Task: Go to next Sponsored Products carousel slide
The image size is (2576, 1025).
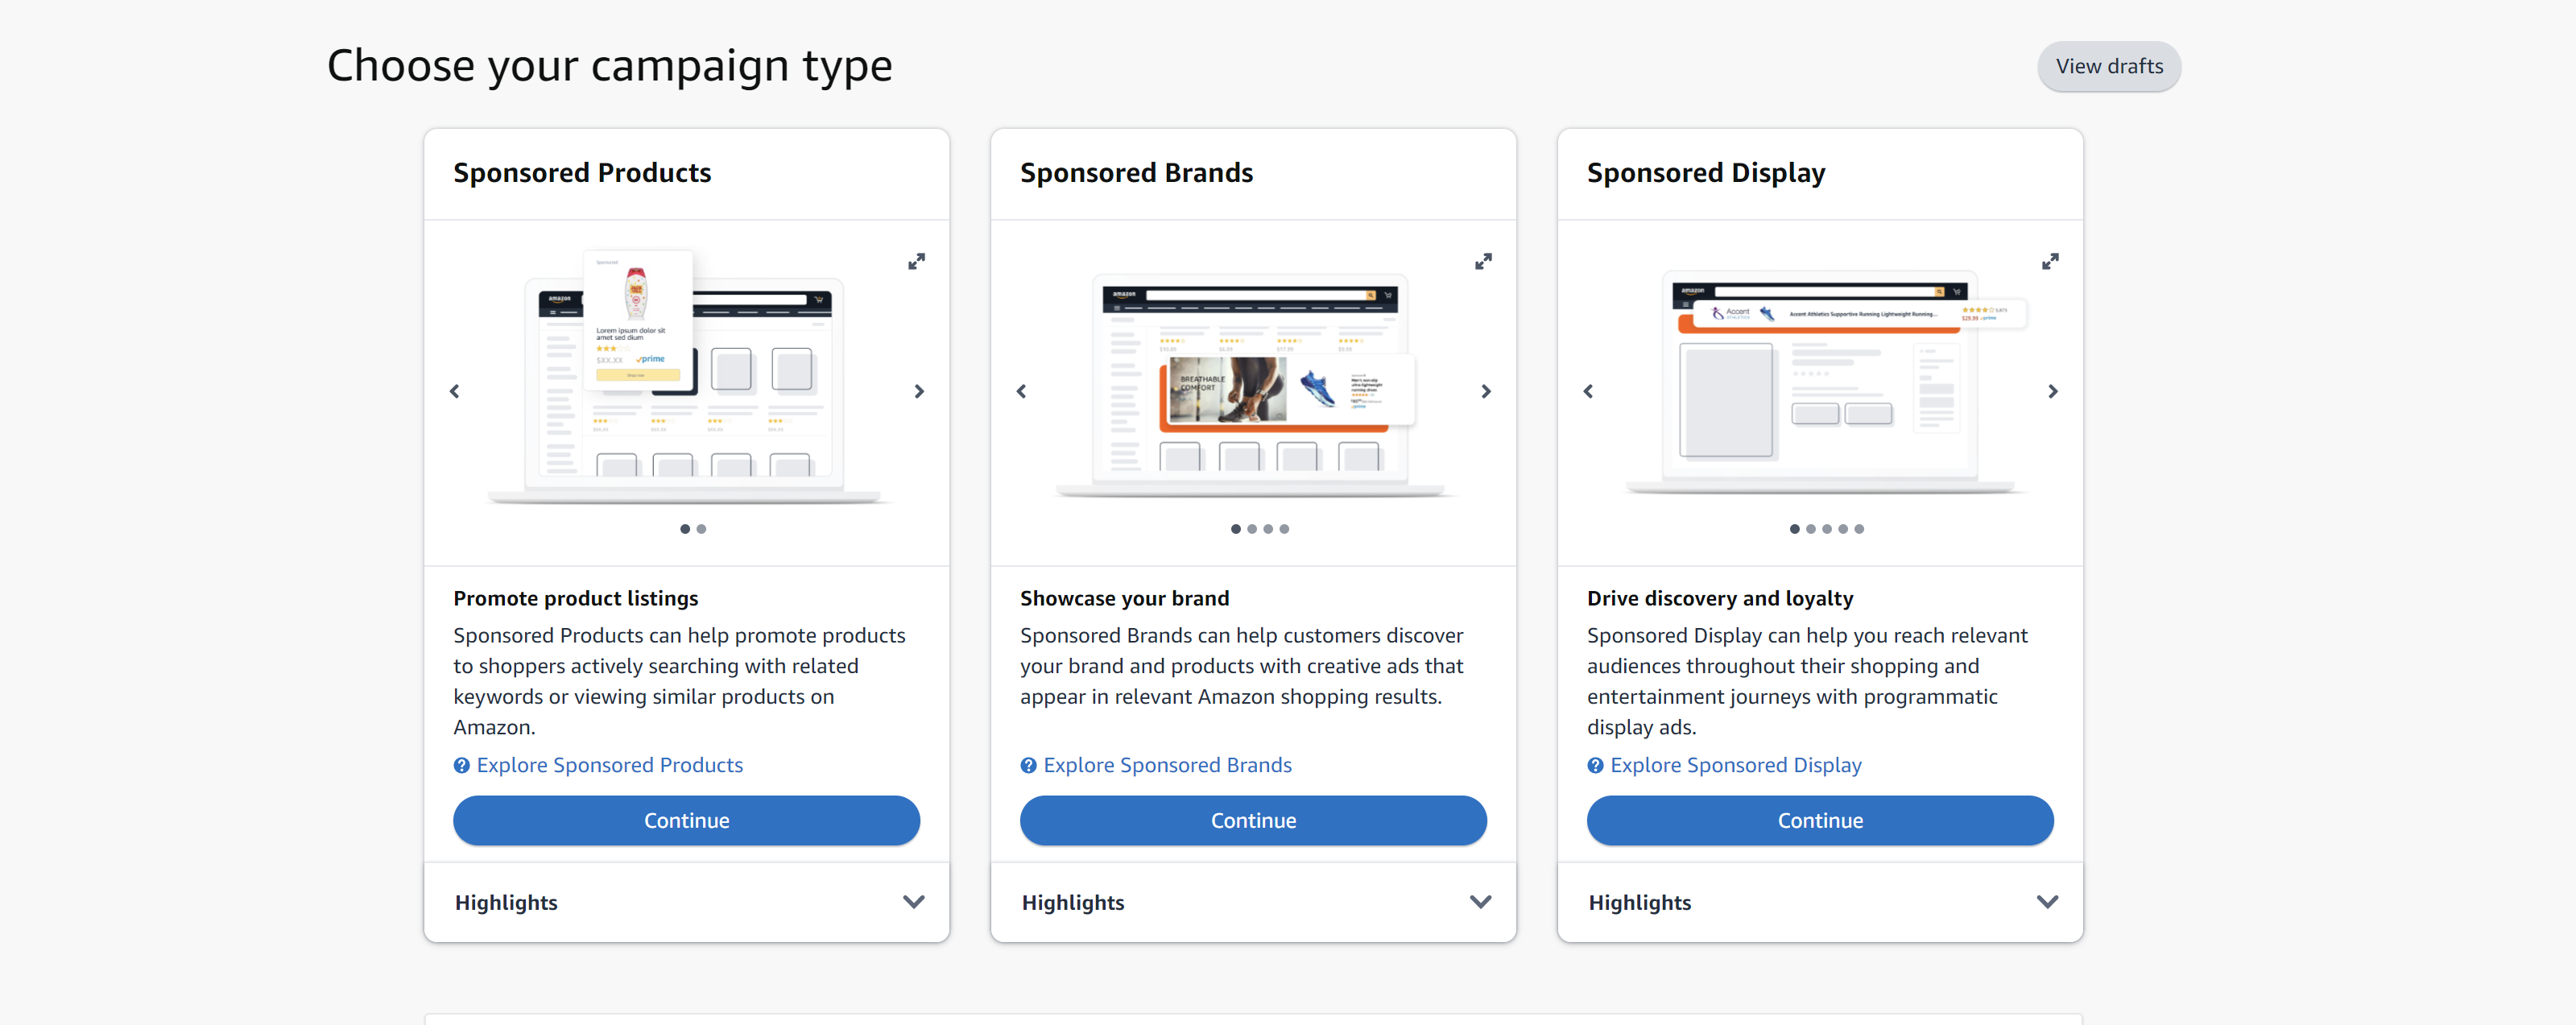Action: 919,391
